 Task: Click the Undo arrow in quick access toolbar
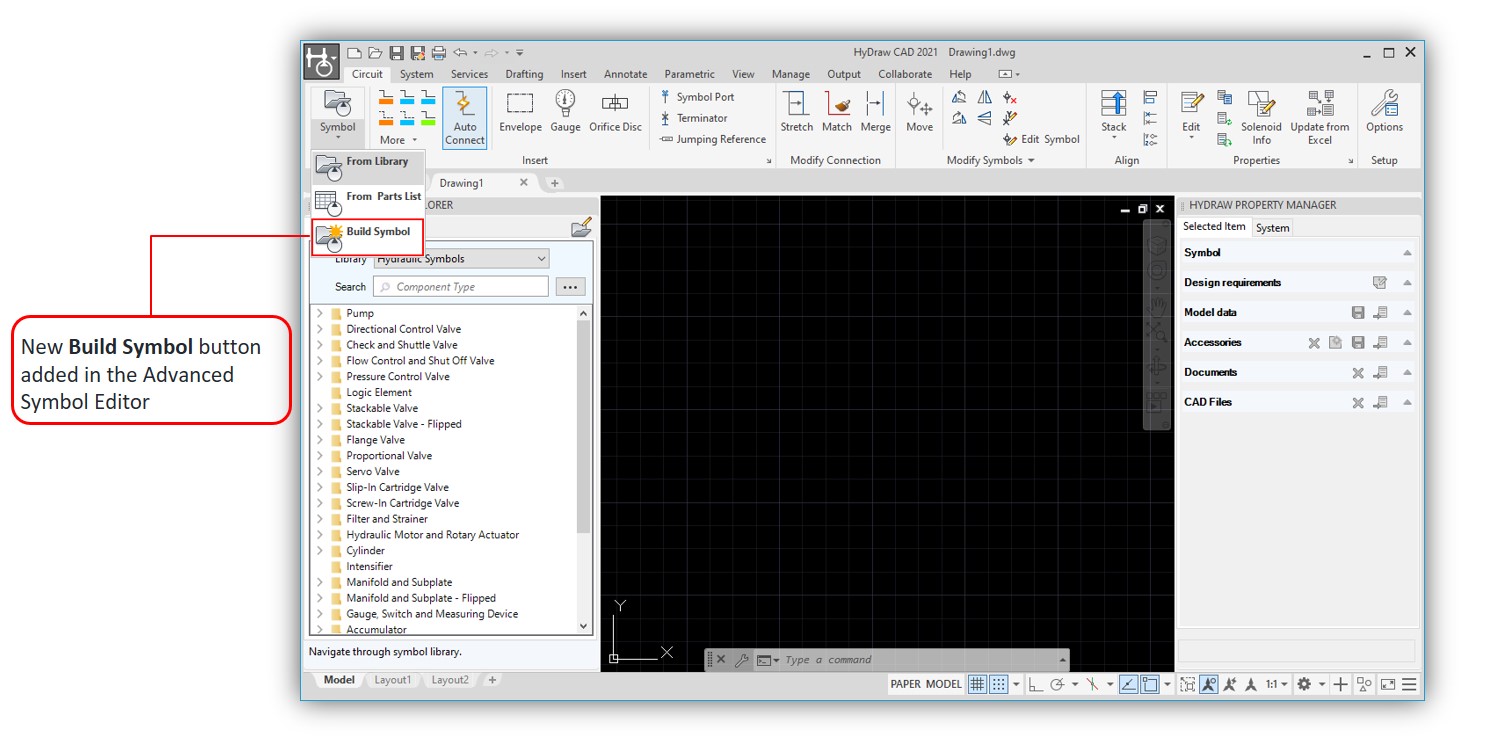click(x=460, y=53)
